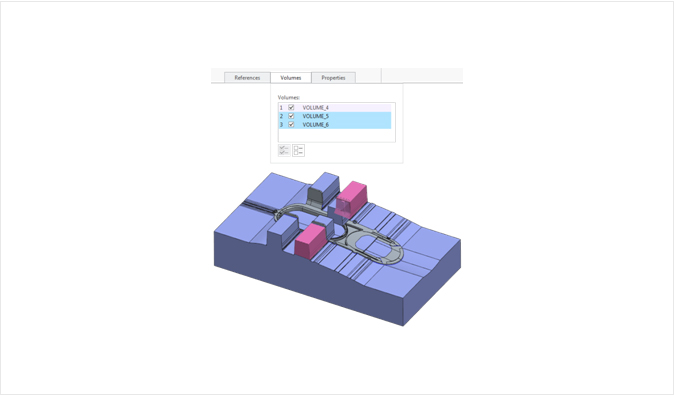Open the Properties tab
The width and height of the screenshot is (674, 395).
point(333,78)
